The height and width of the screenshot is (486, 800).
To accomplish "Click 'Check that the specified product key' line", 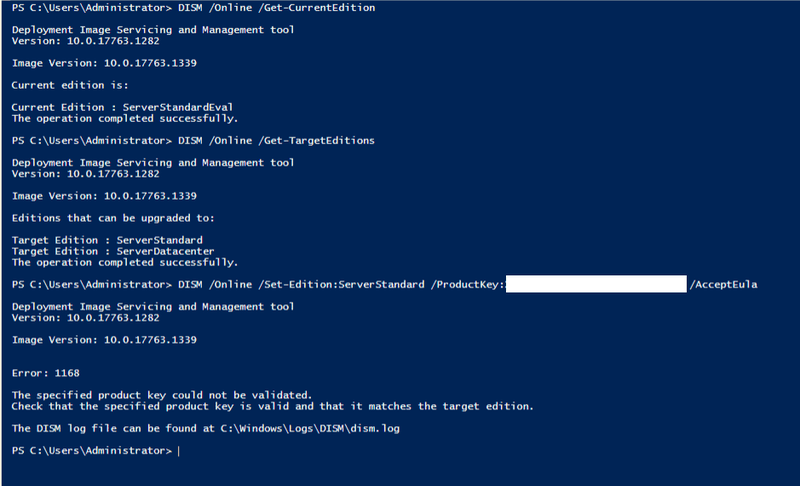I will [272, 406].
